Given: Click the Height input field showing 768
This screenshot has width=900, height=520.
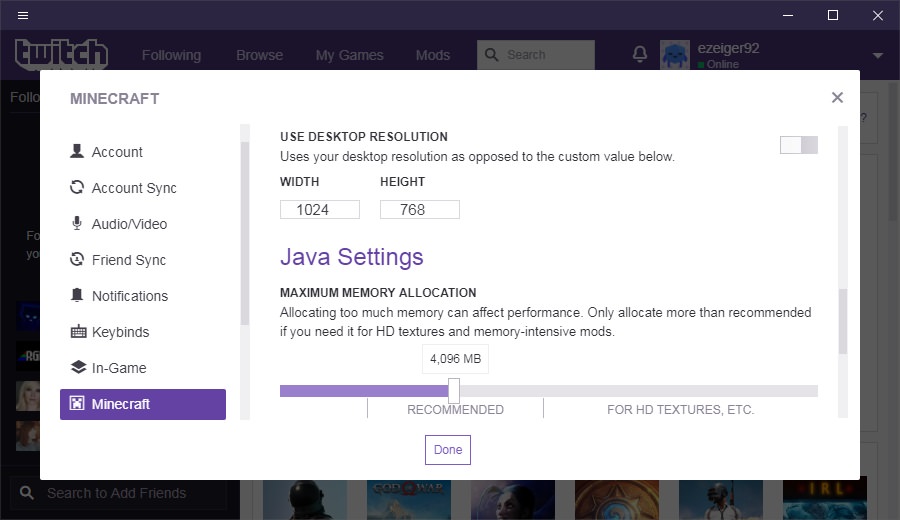Looking at the screenshot, I should pyautogui.click(x=420, y=209).
